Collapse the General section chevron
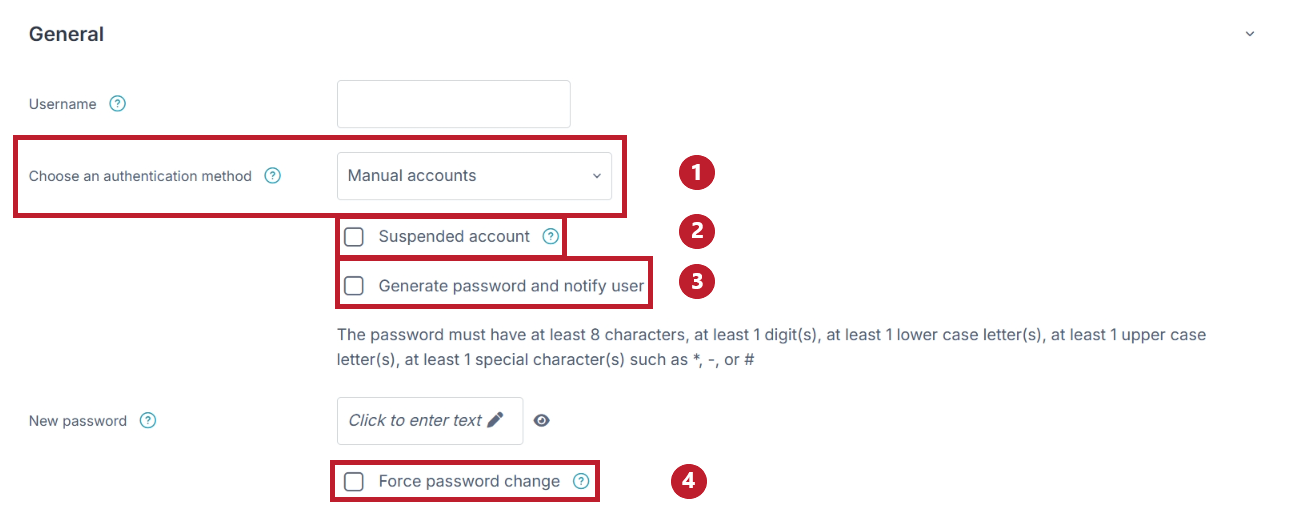The image size is (1292, 508). (x=1249, y=34)
